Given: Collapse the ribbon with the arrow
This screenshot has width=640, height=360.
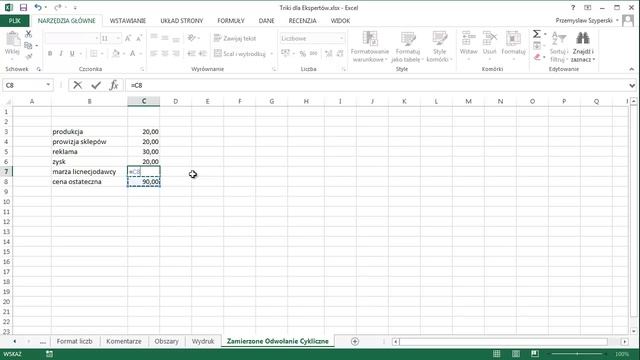Looking at the screenshot, I should coord(631,69).
